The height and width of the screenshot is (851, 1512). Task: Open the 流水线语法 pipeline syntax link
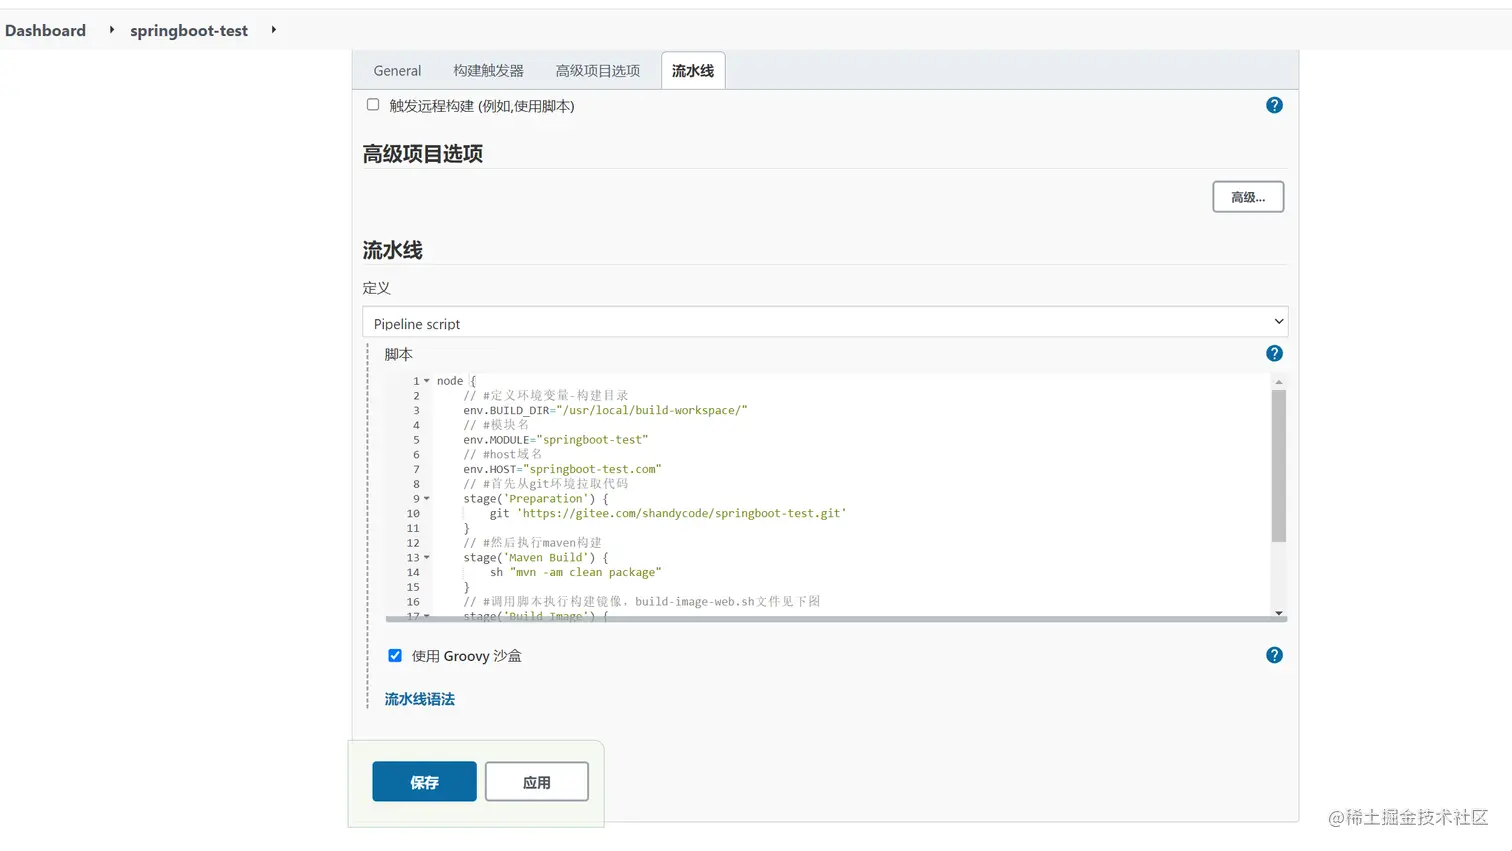pyautogui.click(x=420, y=699)
